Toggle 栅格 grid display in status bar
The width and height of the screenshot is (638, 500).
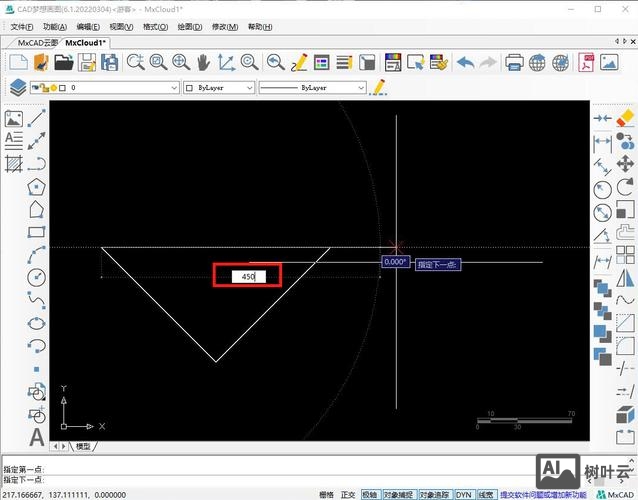(326, 495)
